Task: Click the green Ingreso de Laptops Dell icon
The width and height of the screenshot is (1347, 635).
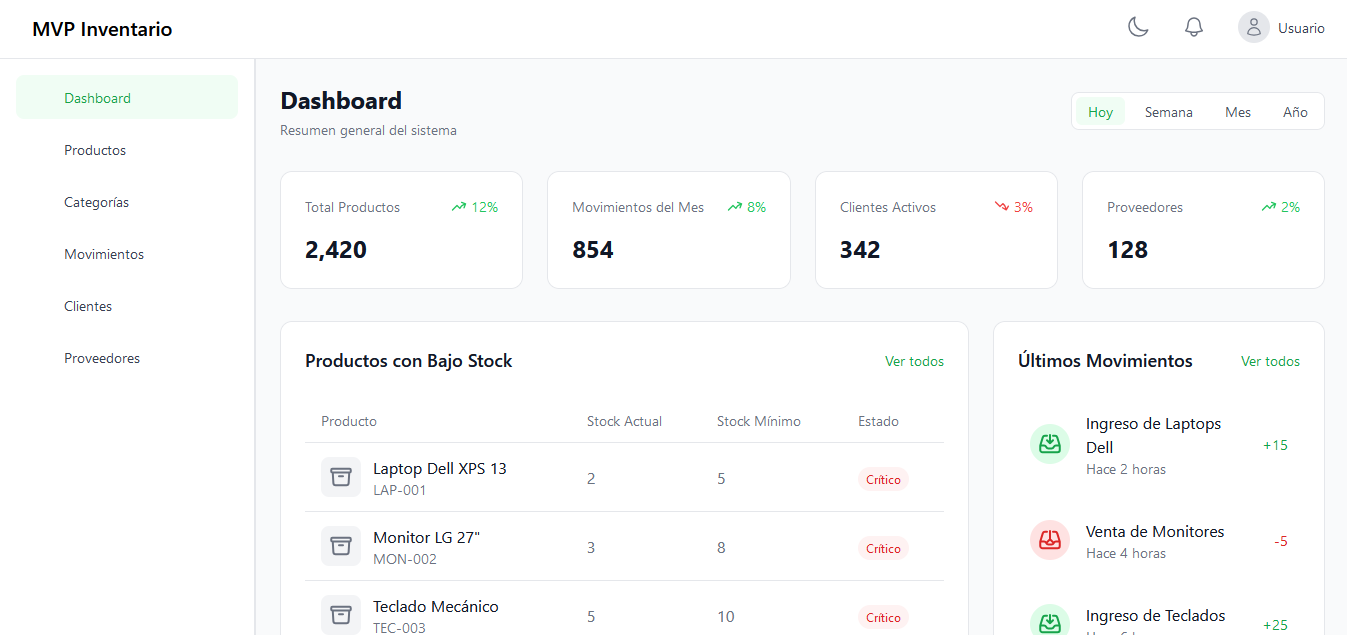Action: (x=1050, y=444)
